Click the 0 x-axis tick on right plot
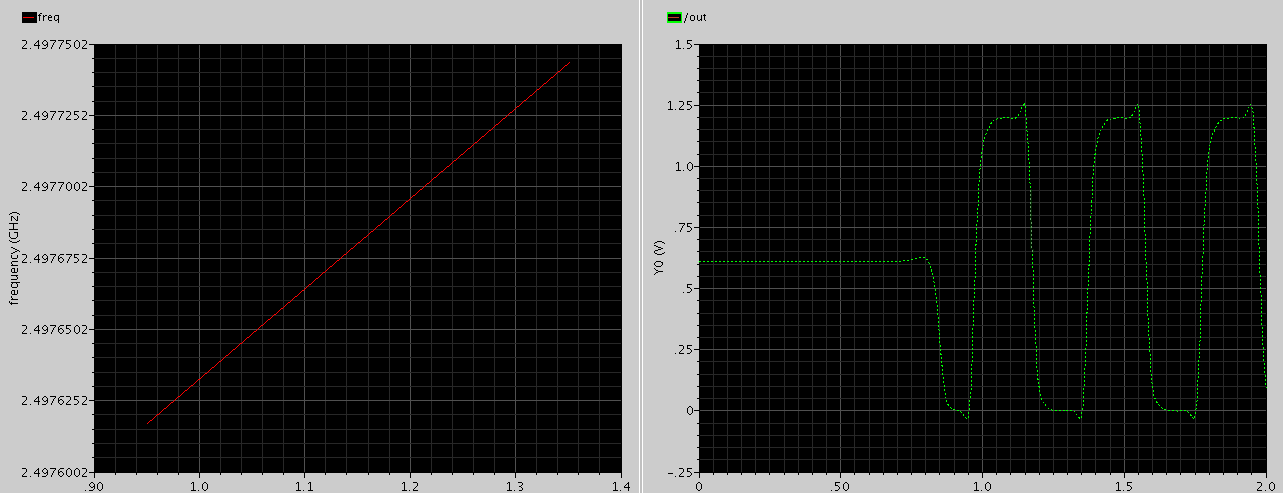 point(699,485)
